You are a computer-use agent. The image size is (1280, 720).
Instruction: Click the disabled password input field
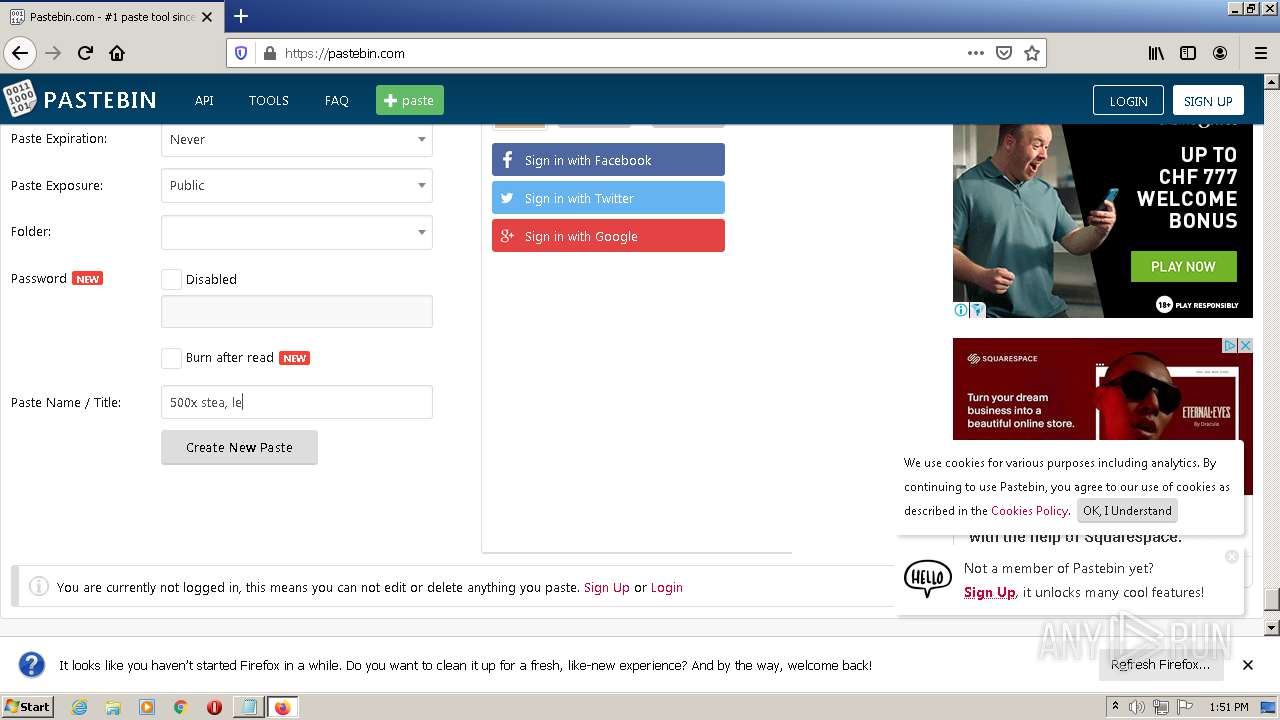[x=297, y=311]
